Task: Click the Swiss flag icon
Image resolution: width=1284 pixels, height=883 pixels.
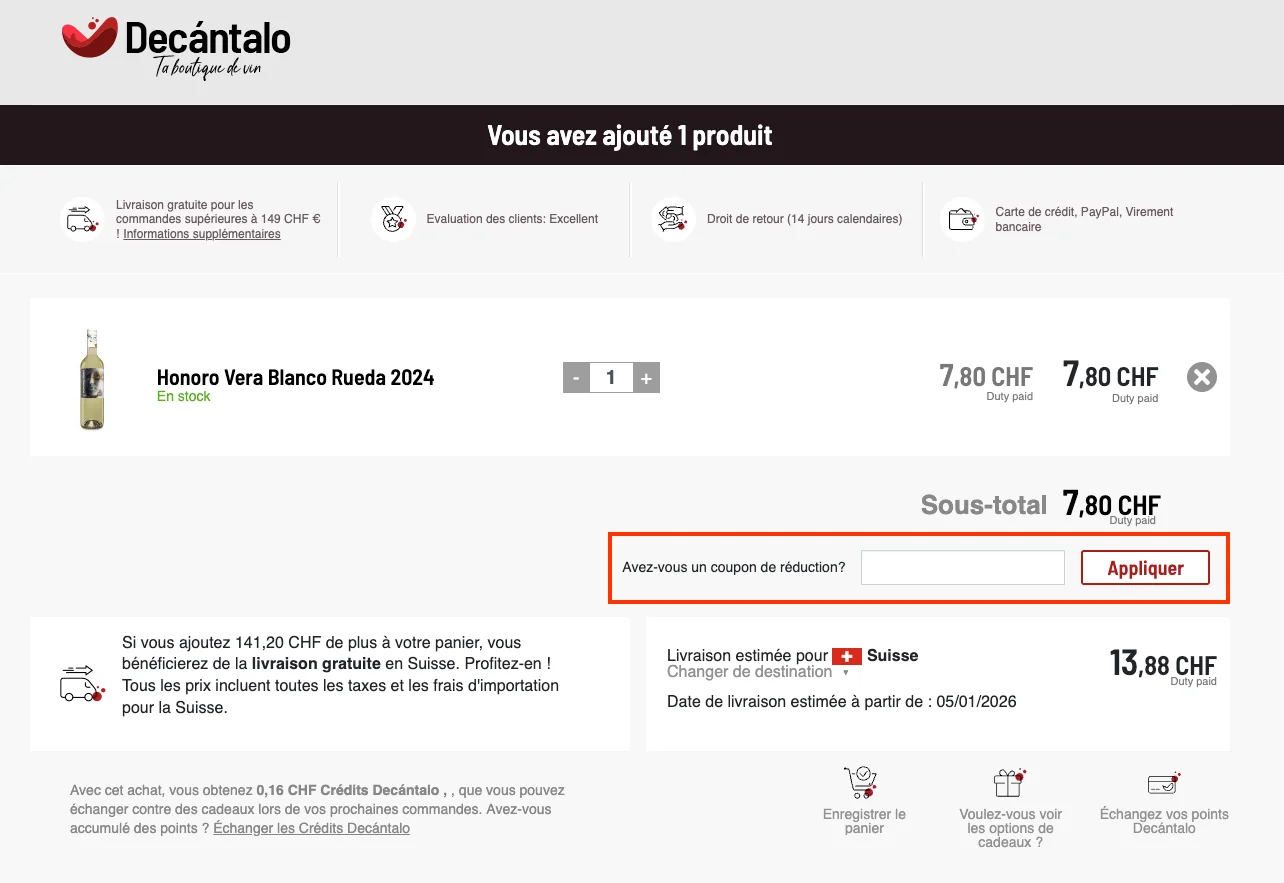Action: click(x=846, y=656)
